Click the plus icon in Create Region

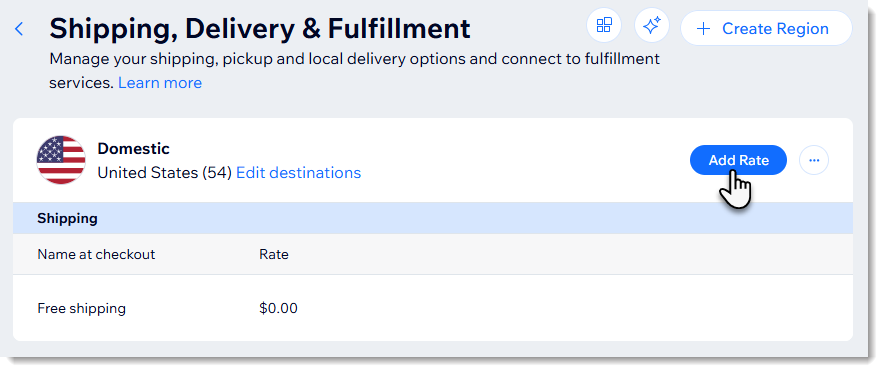click(703, 29)
